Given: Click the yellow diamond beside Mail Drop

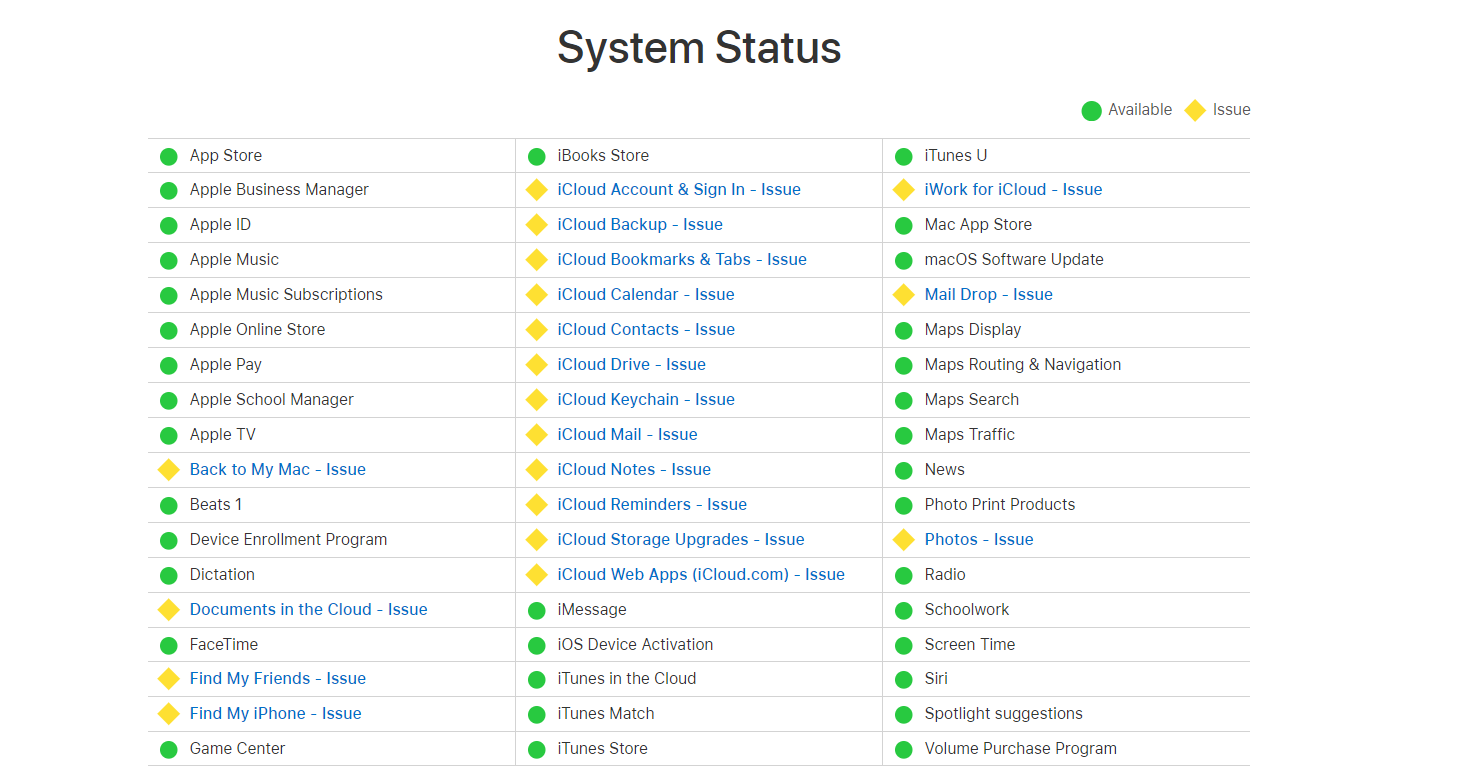Looking at the screenshot, I should click(x=904, y=295).
